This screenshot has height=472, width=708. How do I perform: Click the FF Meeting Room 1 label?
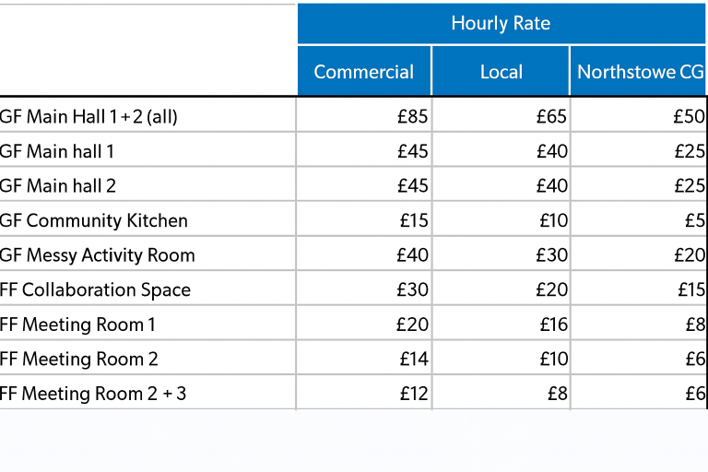click(78, 325)
